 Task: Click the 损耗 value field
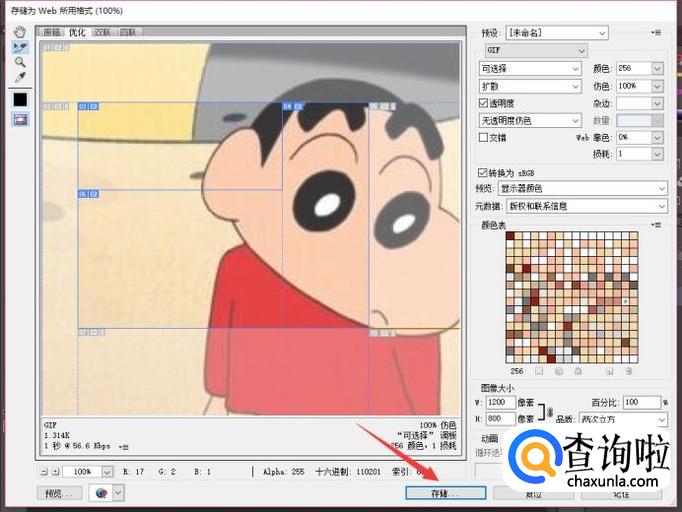click(x=634, y=154)
